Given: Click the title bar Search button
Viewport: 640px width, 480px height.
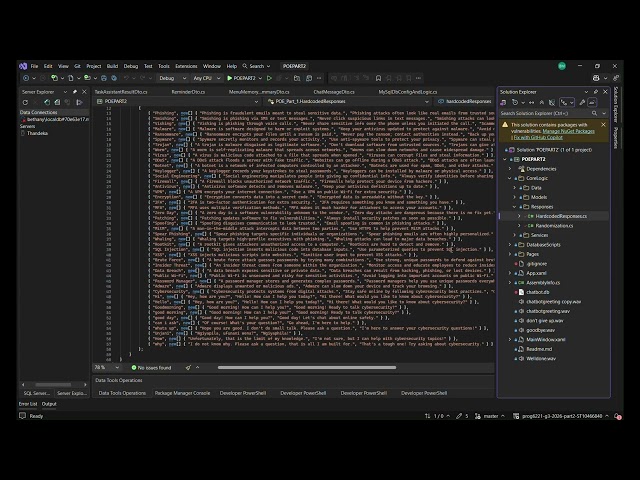Looking at the screenshot, I should coord(256,66).
